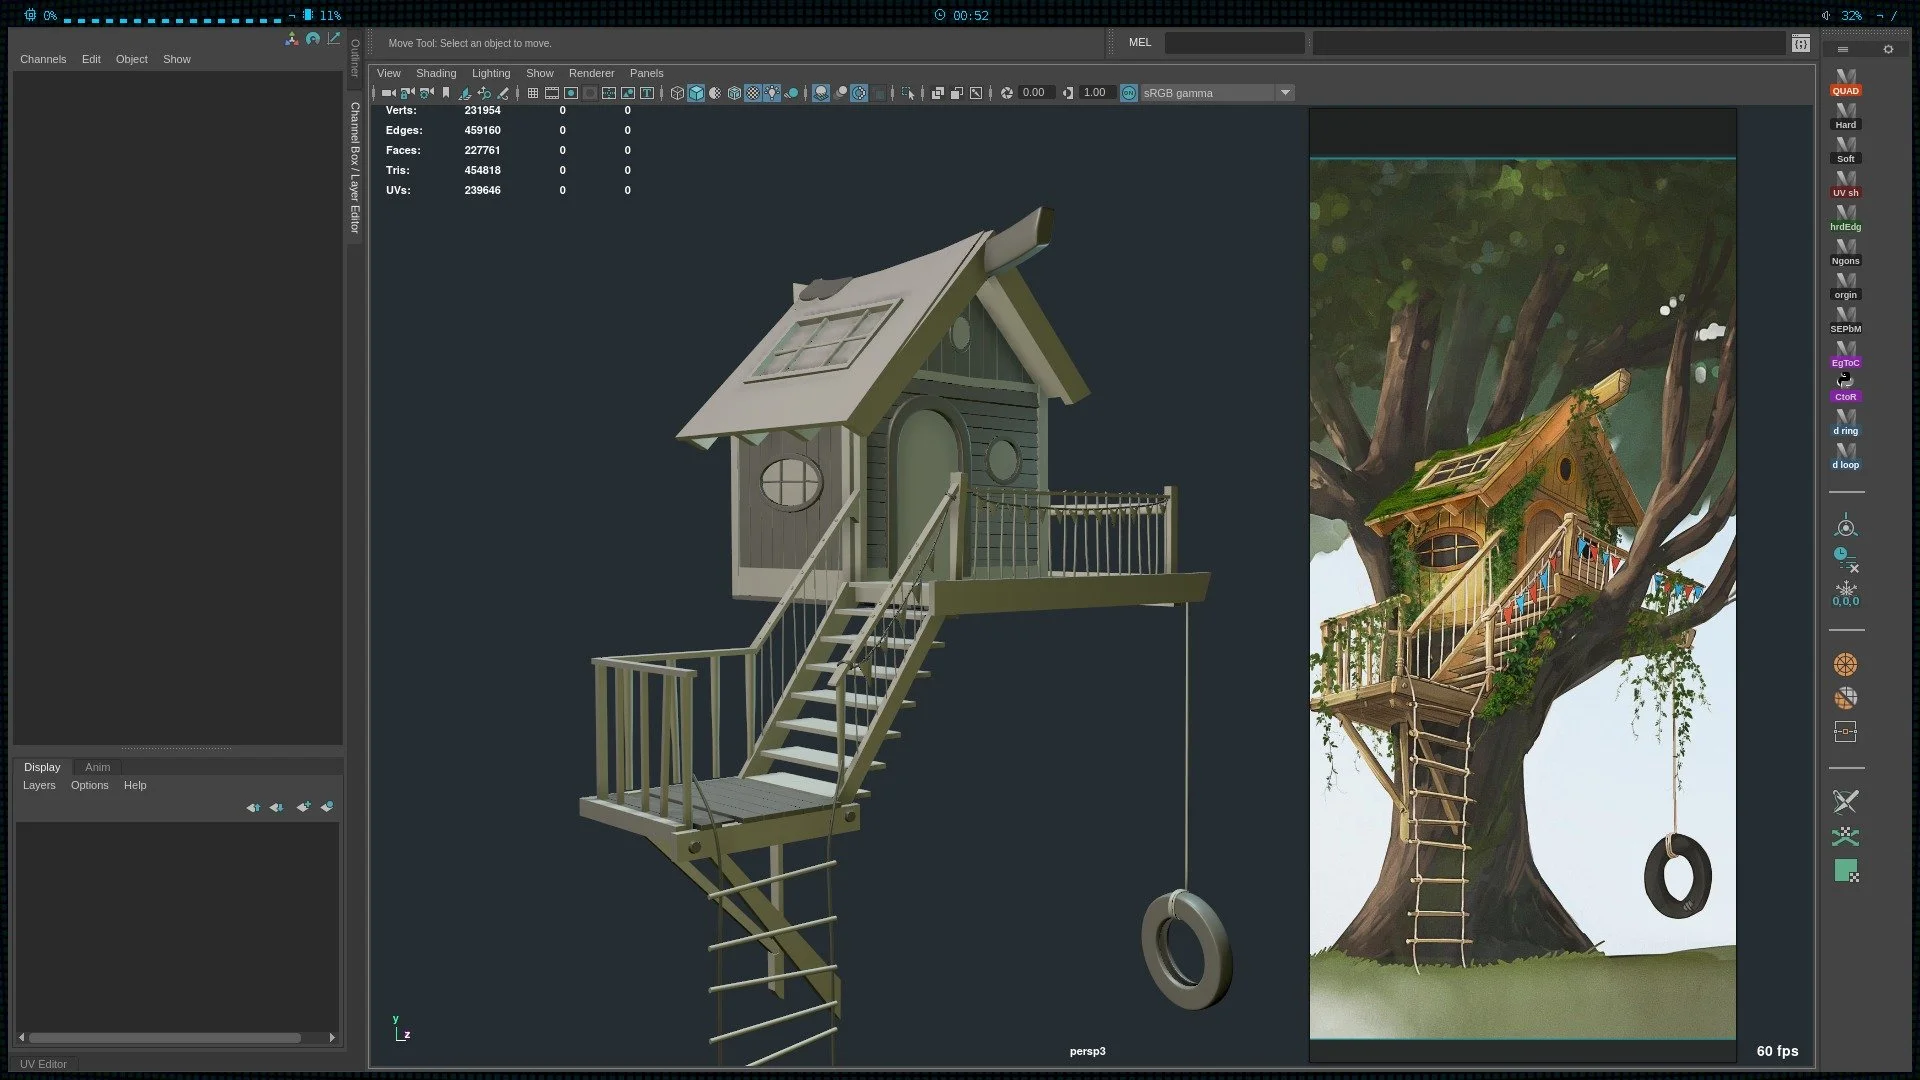
Task: Enable use all lights icon
Action: (x=772, y=93)
